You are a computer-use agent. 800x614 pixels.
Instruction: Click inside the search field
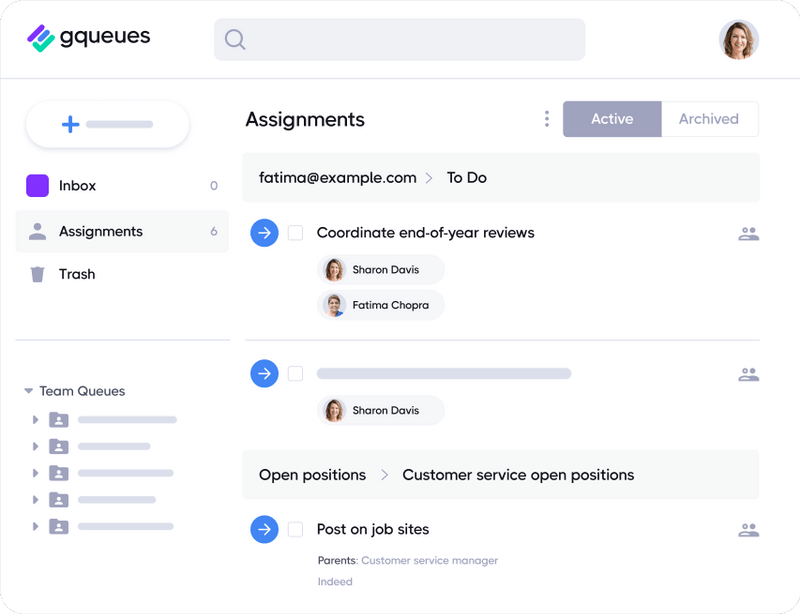point(398,39)
